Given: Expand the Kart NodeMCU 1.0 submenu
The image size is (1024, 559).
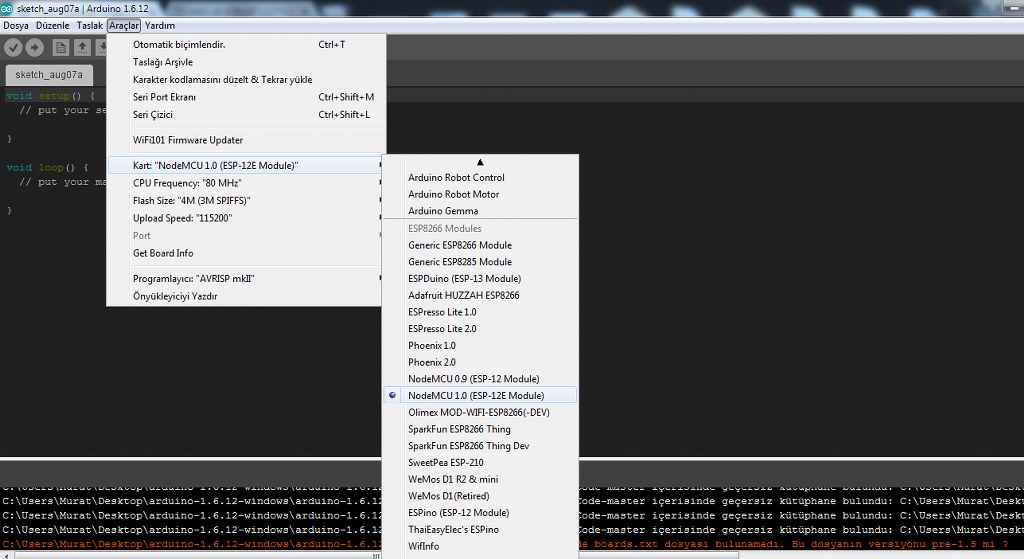Looking at the screenshot, I should pos(246,165).
